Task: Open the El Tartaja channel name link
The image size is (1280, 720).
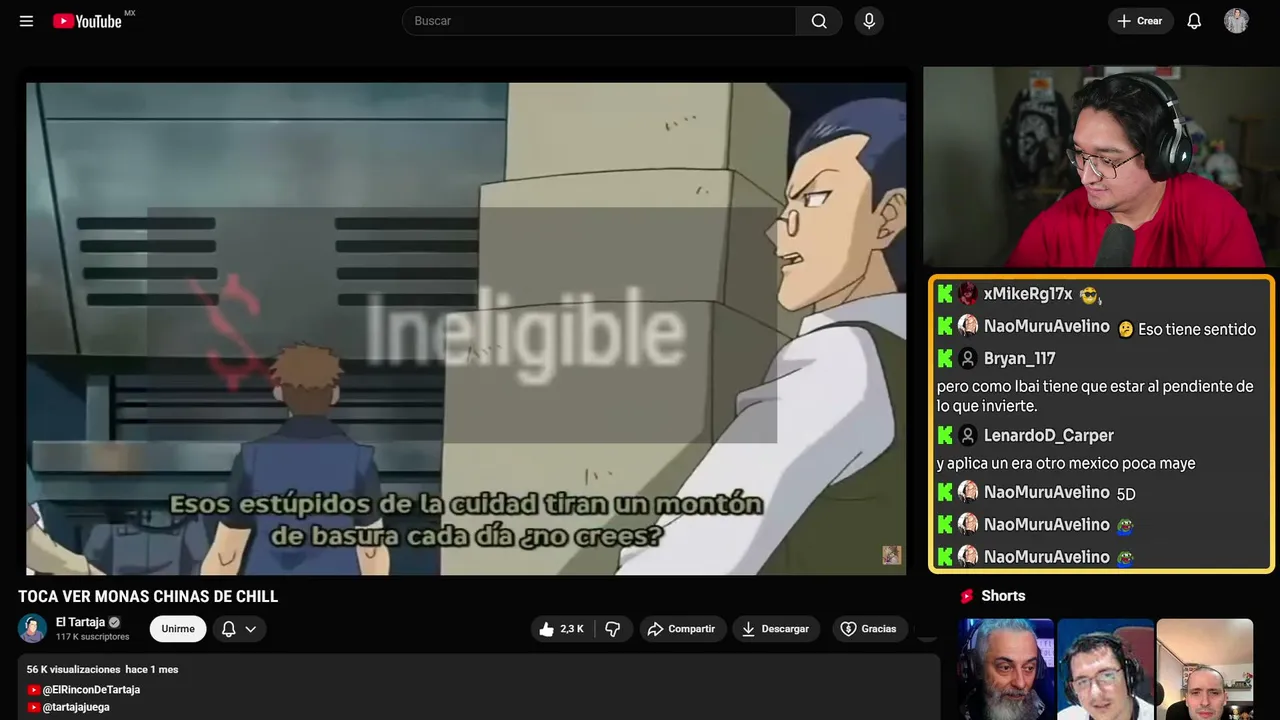Action: pyautogui.click(x=80, y=622)
